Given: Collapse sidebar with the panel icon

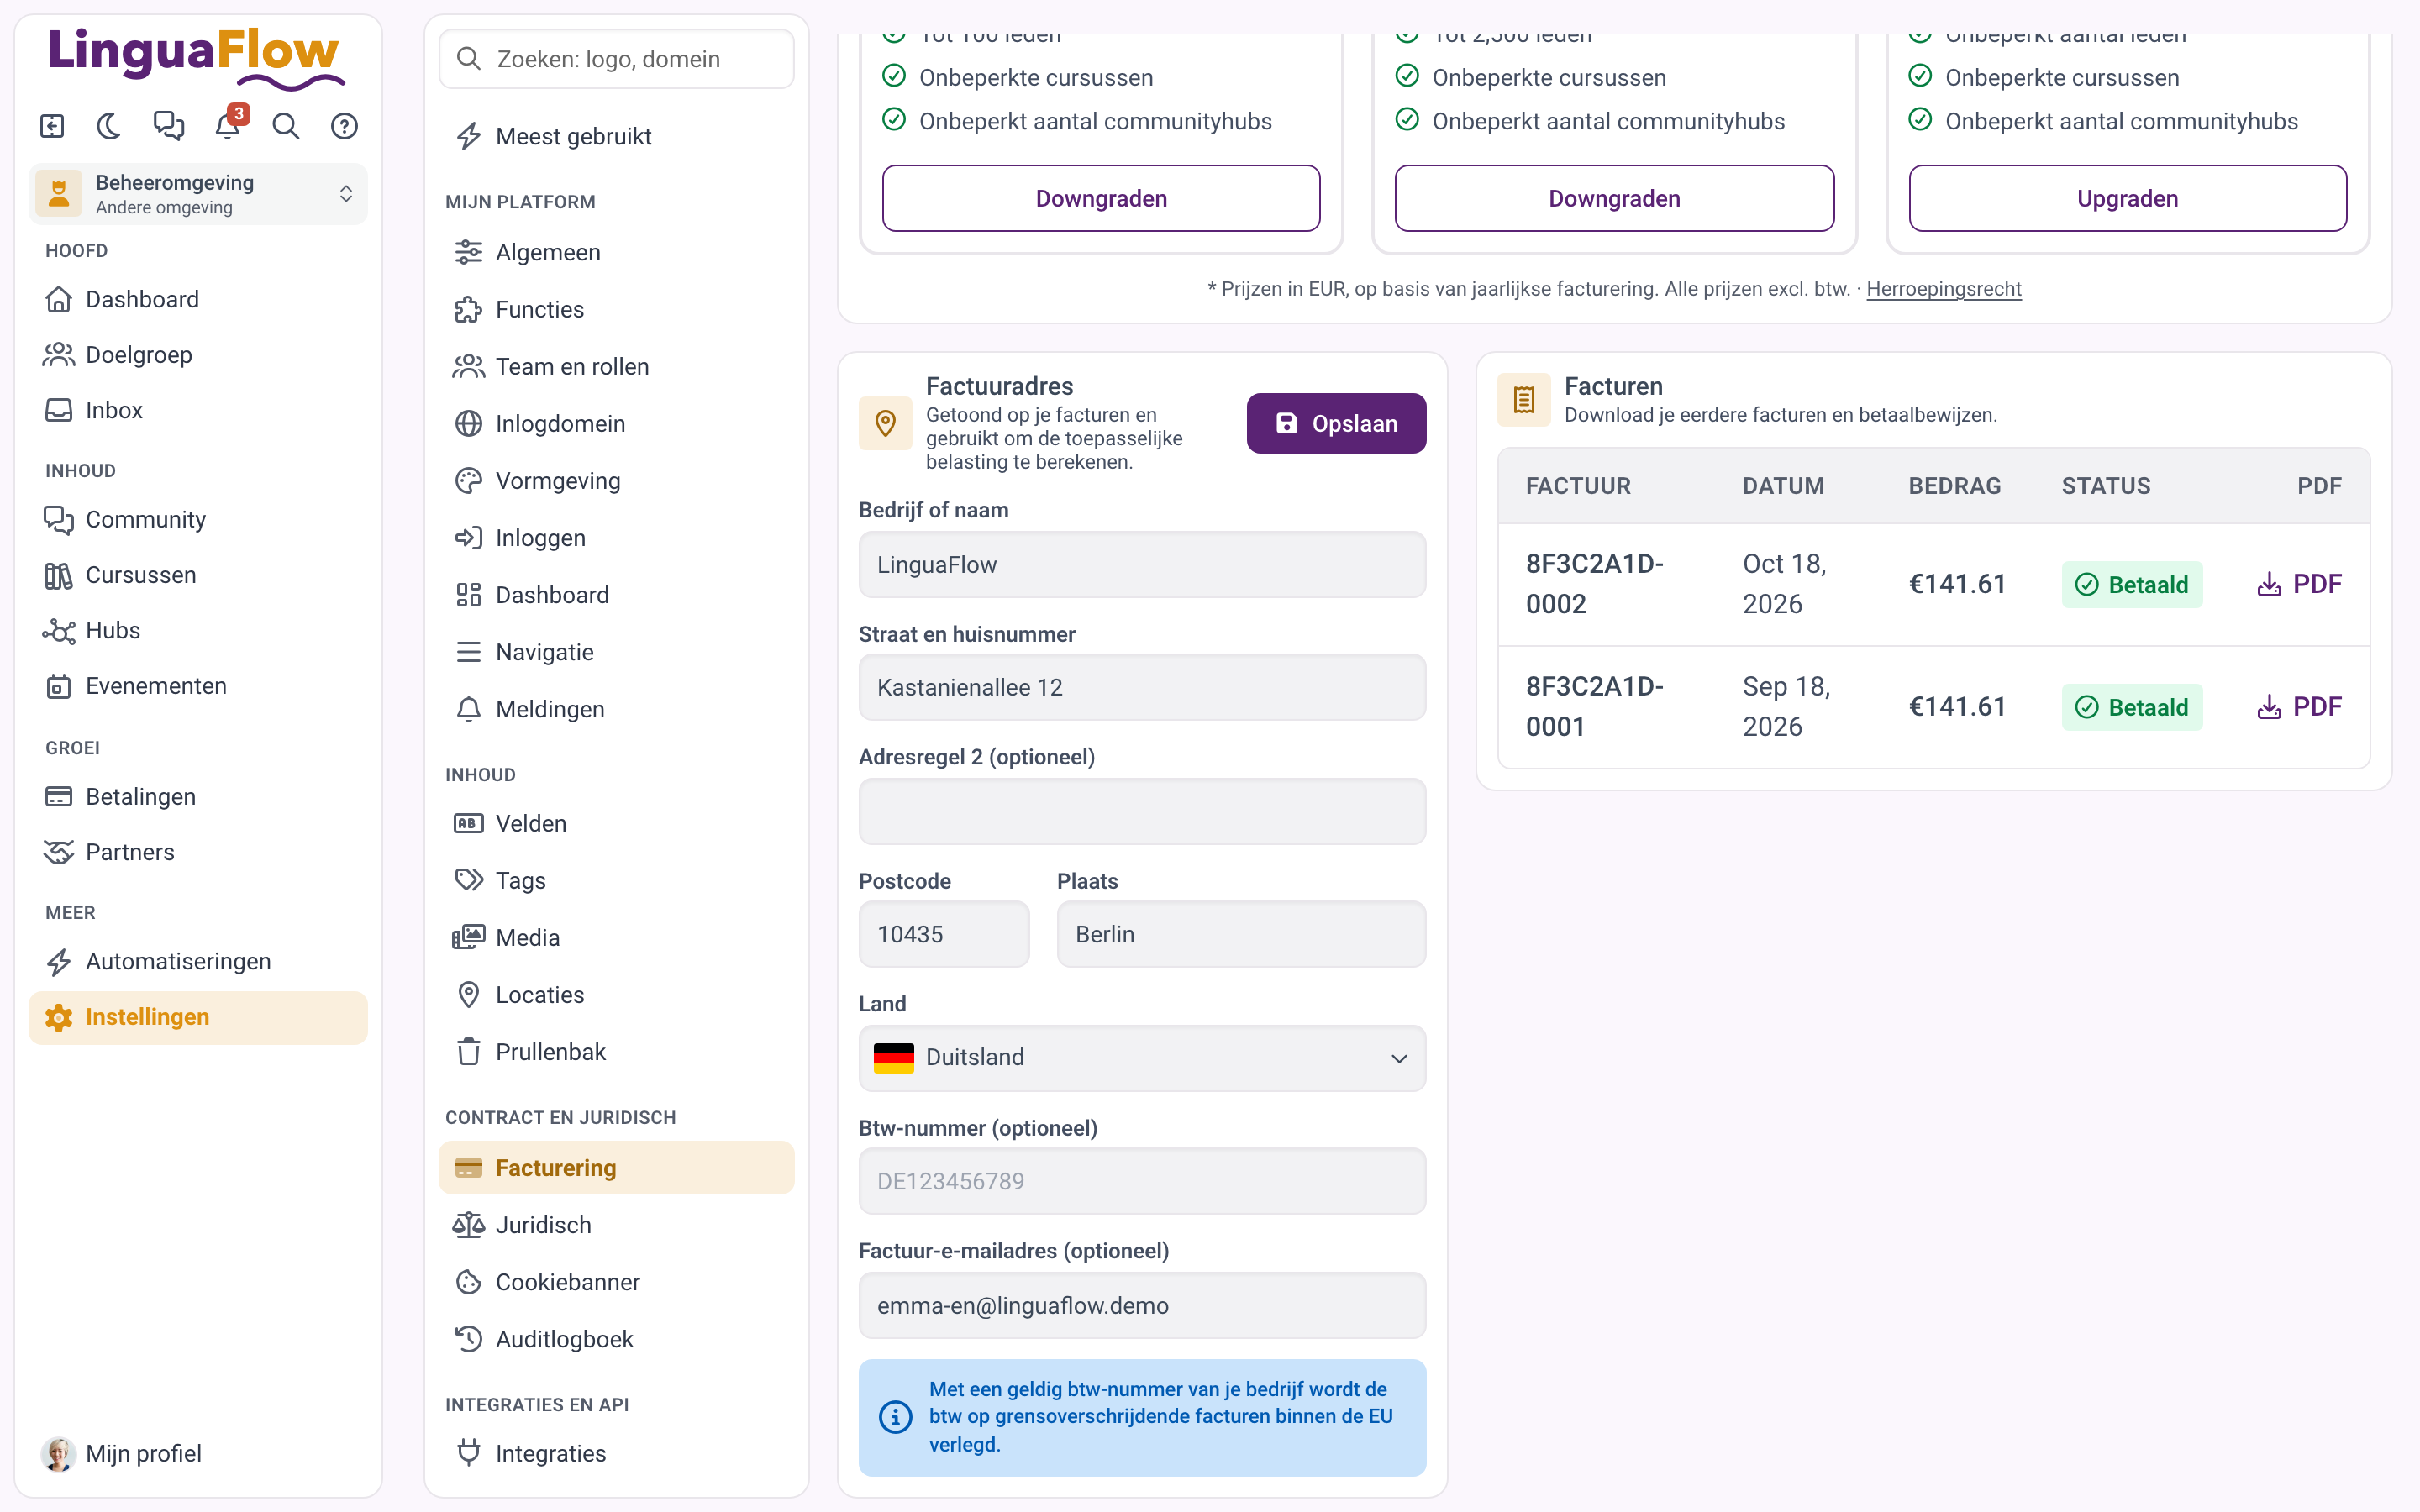Looking at the screenshot, I should (x=52, y=126).
